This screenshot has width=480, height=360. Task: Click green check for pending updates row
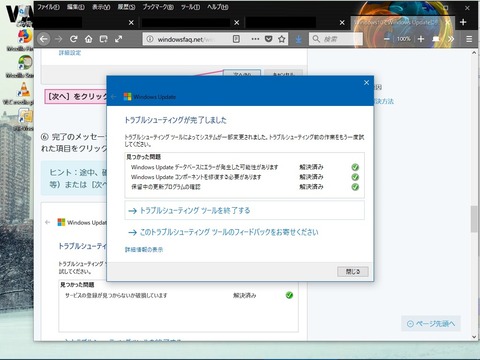(355, 187)
